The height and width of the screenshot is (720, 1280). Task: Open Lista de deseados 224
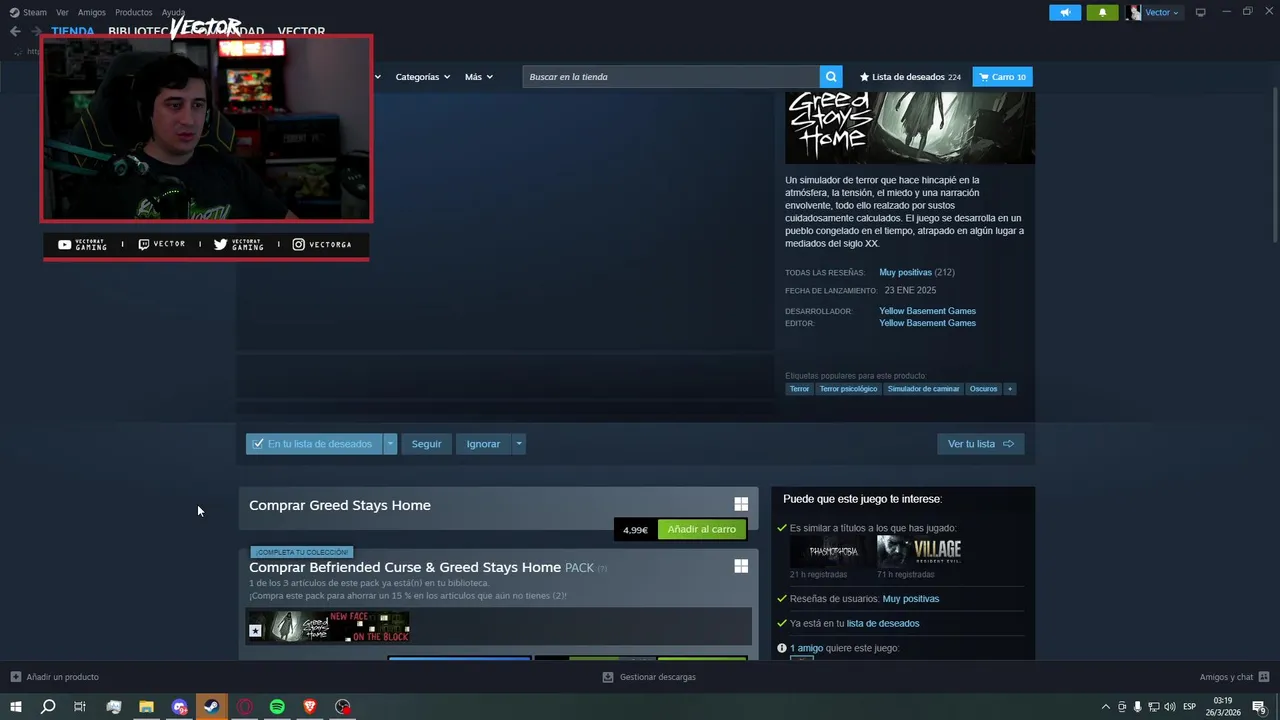coord(910,77)
